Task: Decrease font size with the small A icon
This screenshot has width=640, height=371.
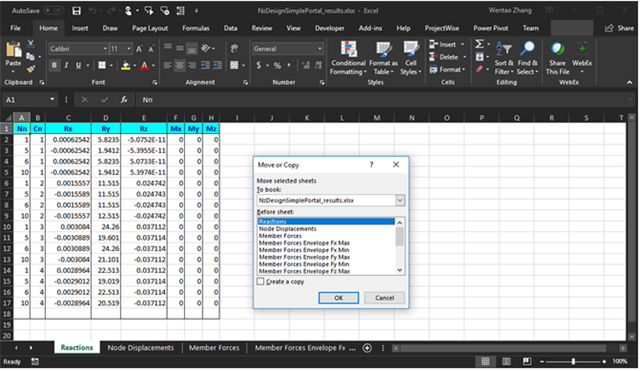Action: (x=151, y=49)
